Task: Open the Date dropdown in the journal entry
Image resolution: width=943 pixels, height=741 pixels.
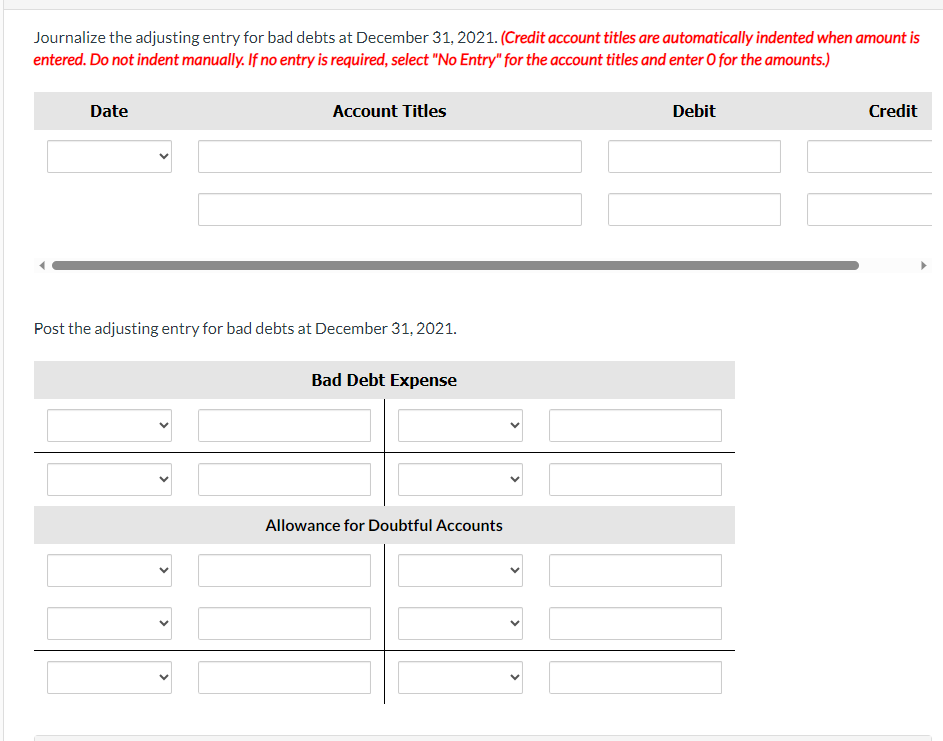Action: click(x=109, y=155)
